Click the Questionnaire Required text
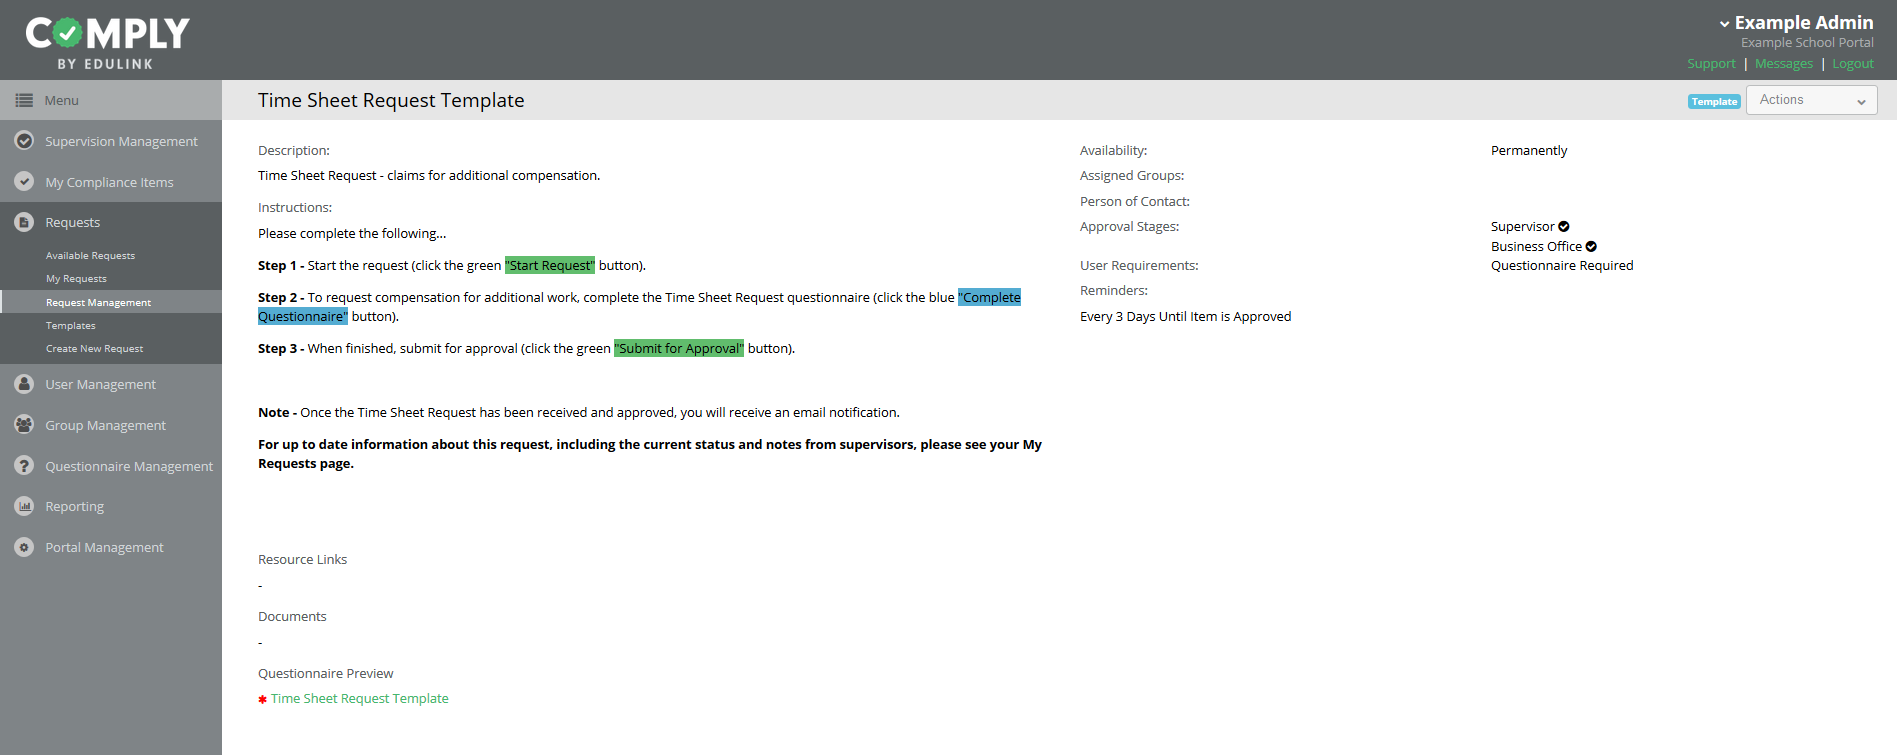 pyautogui.click(x=1562, y=266)
